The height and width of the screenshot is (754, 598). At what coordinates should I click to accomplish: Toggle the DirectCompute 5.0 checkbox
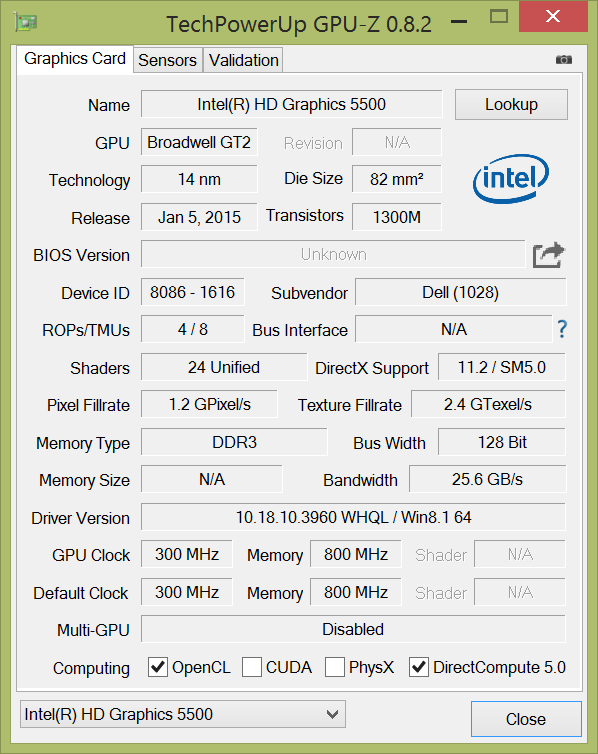419,667
